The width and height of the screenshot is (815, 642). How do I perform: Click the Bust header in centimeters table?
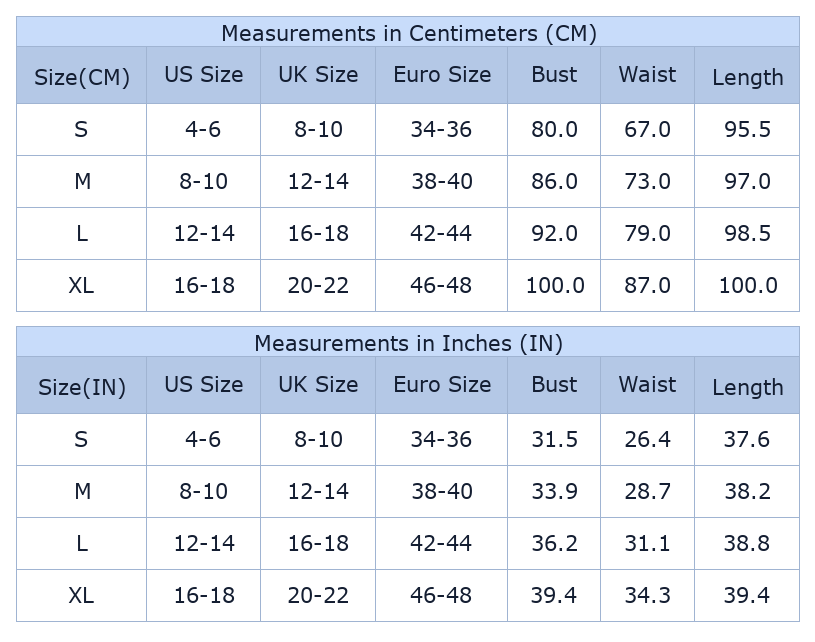(x=554, y=75)
